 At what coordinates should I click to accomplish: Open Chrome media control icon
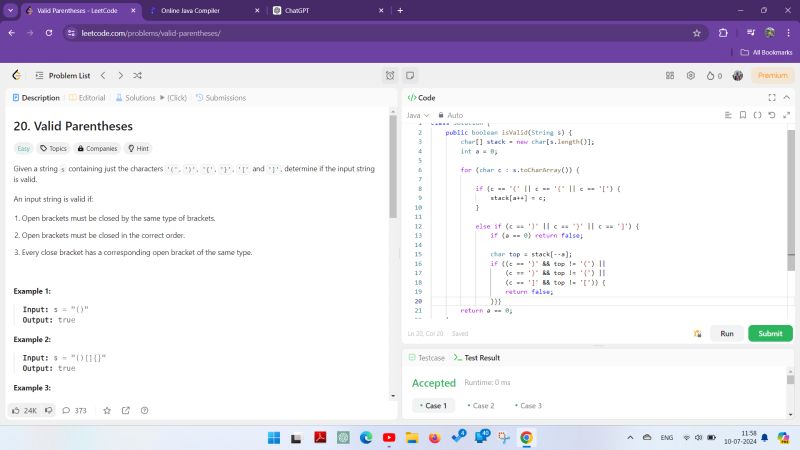[x=751, y=33]
